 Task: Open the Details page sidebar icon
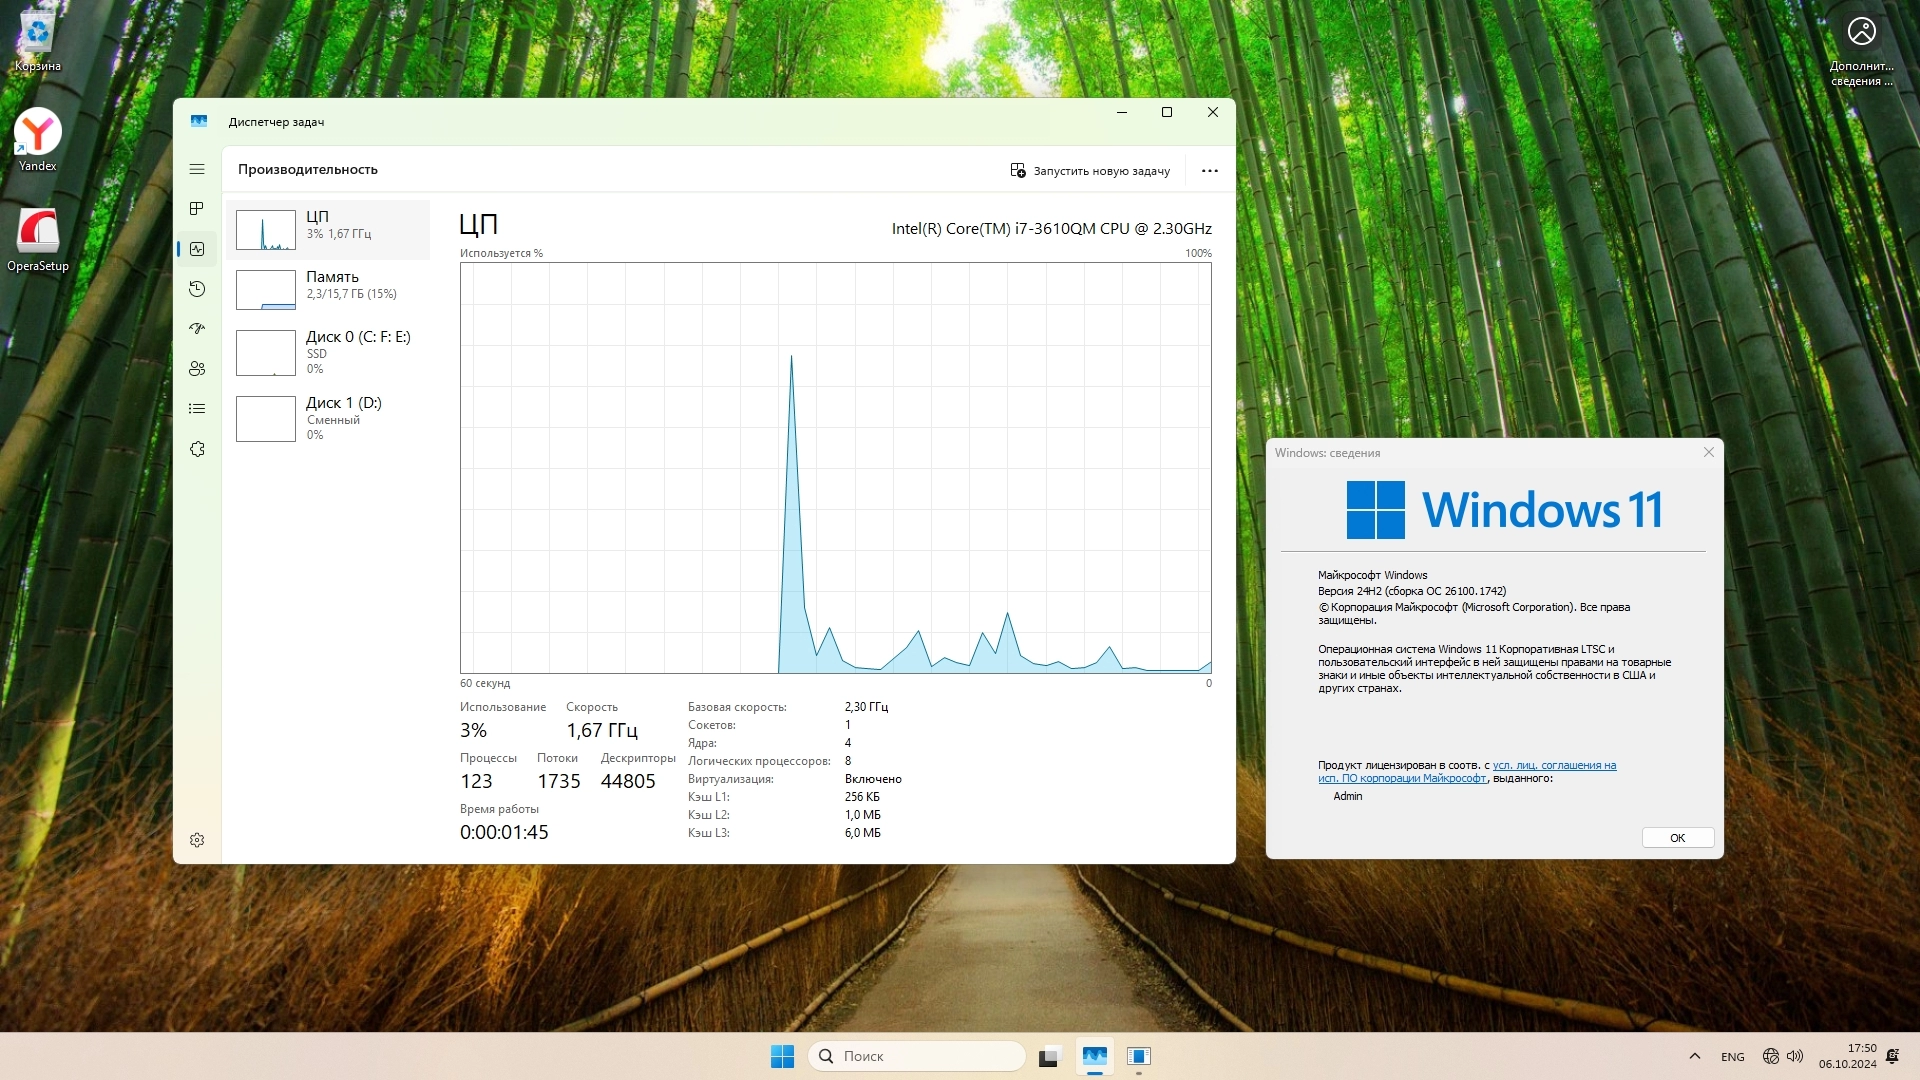pos(197,409)
